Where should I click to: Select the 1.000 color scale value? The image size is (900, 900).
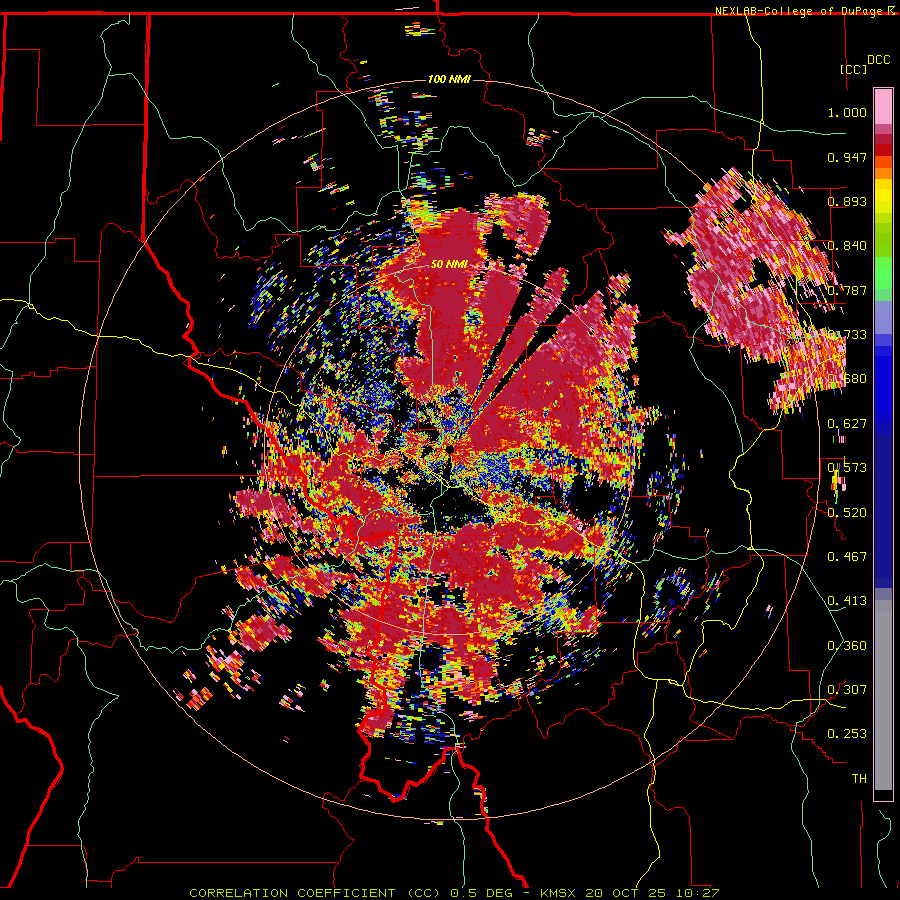click(847, 112)
